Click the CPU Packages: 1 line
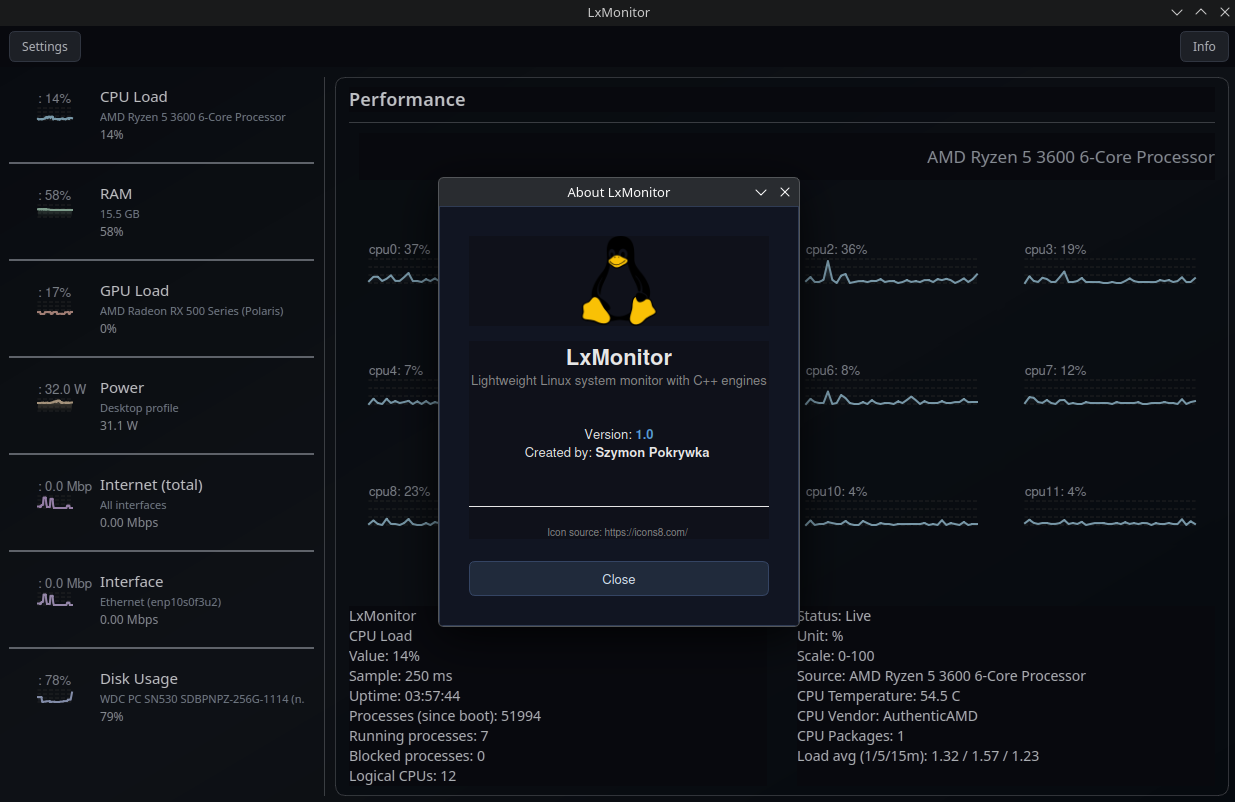This screenshot has height=802, width=1235. [851, 736]
